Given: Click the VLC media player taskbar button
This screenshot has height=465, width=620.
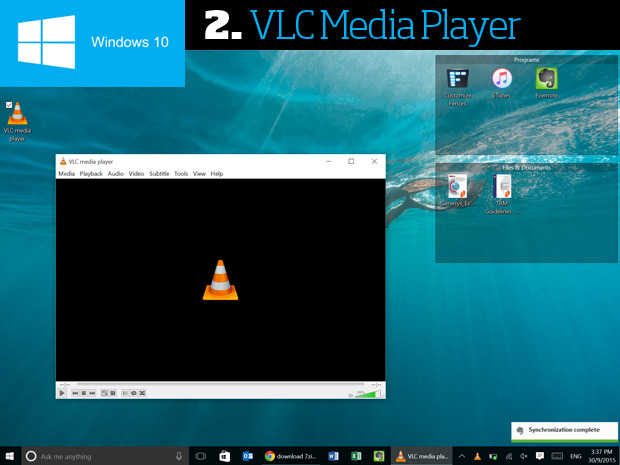Looking at the screenshot, I should coord(422,456).
